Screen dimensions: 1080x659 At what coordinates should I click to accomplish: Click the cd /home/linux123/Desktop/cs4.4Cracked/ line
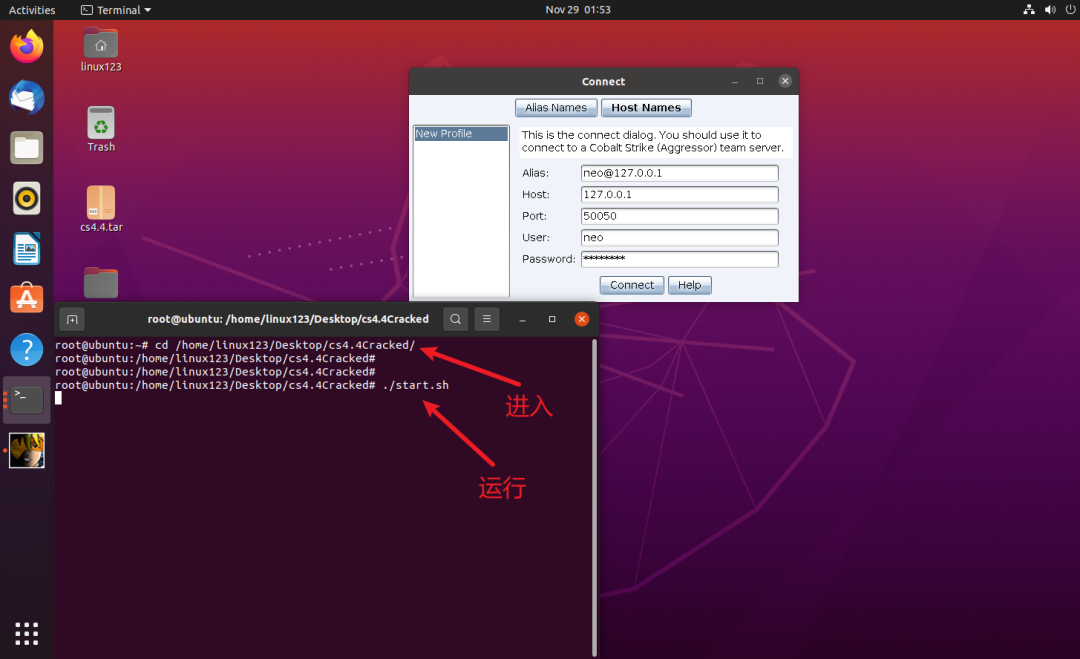coord(235,345)
